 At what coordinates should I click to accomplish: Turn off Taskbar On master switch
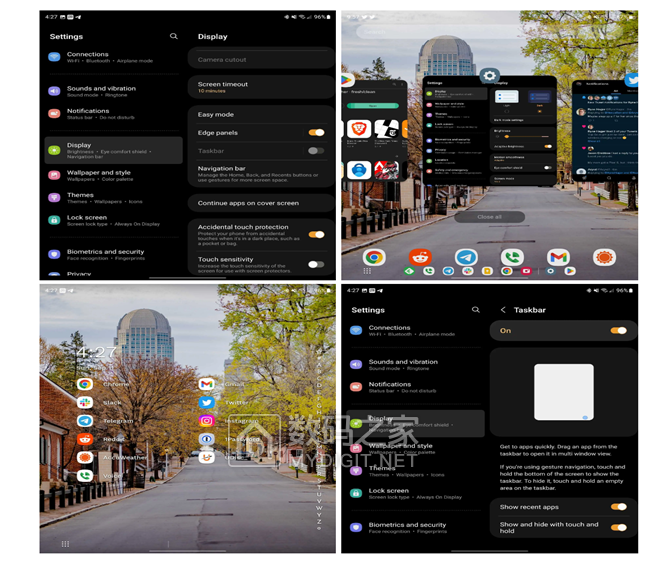point(619,330)
